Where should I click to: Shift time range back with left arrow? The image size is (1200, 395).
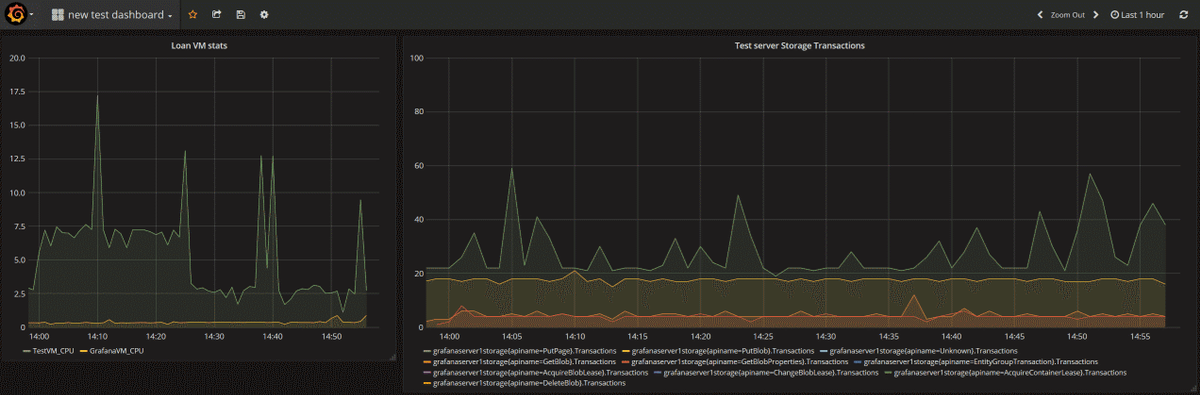(1040, 15)
